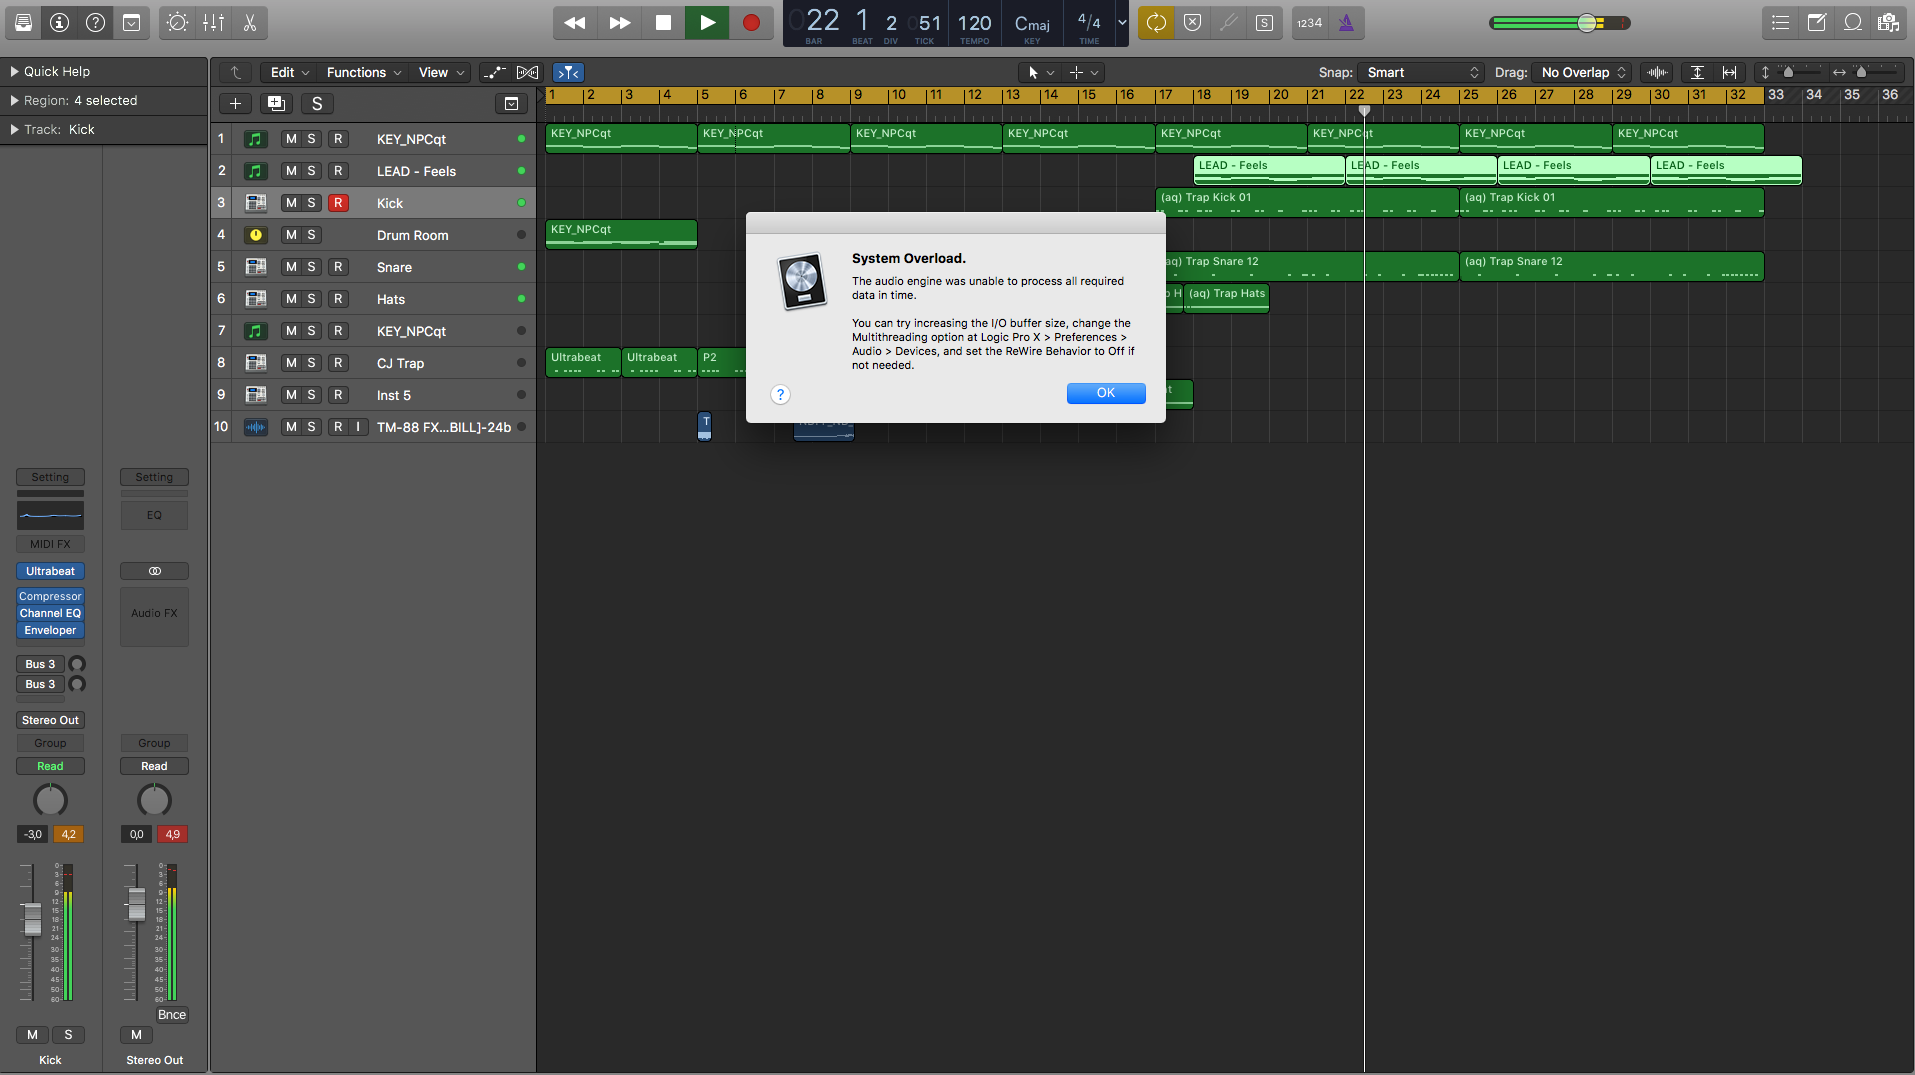The image size is (1915, 1075).
Task: Toggle the Catch Playhead button
Action: pyautogui.click(x=568, y=72)
